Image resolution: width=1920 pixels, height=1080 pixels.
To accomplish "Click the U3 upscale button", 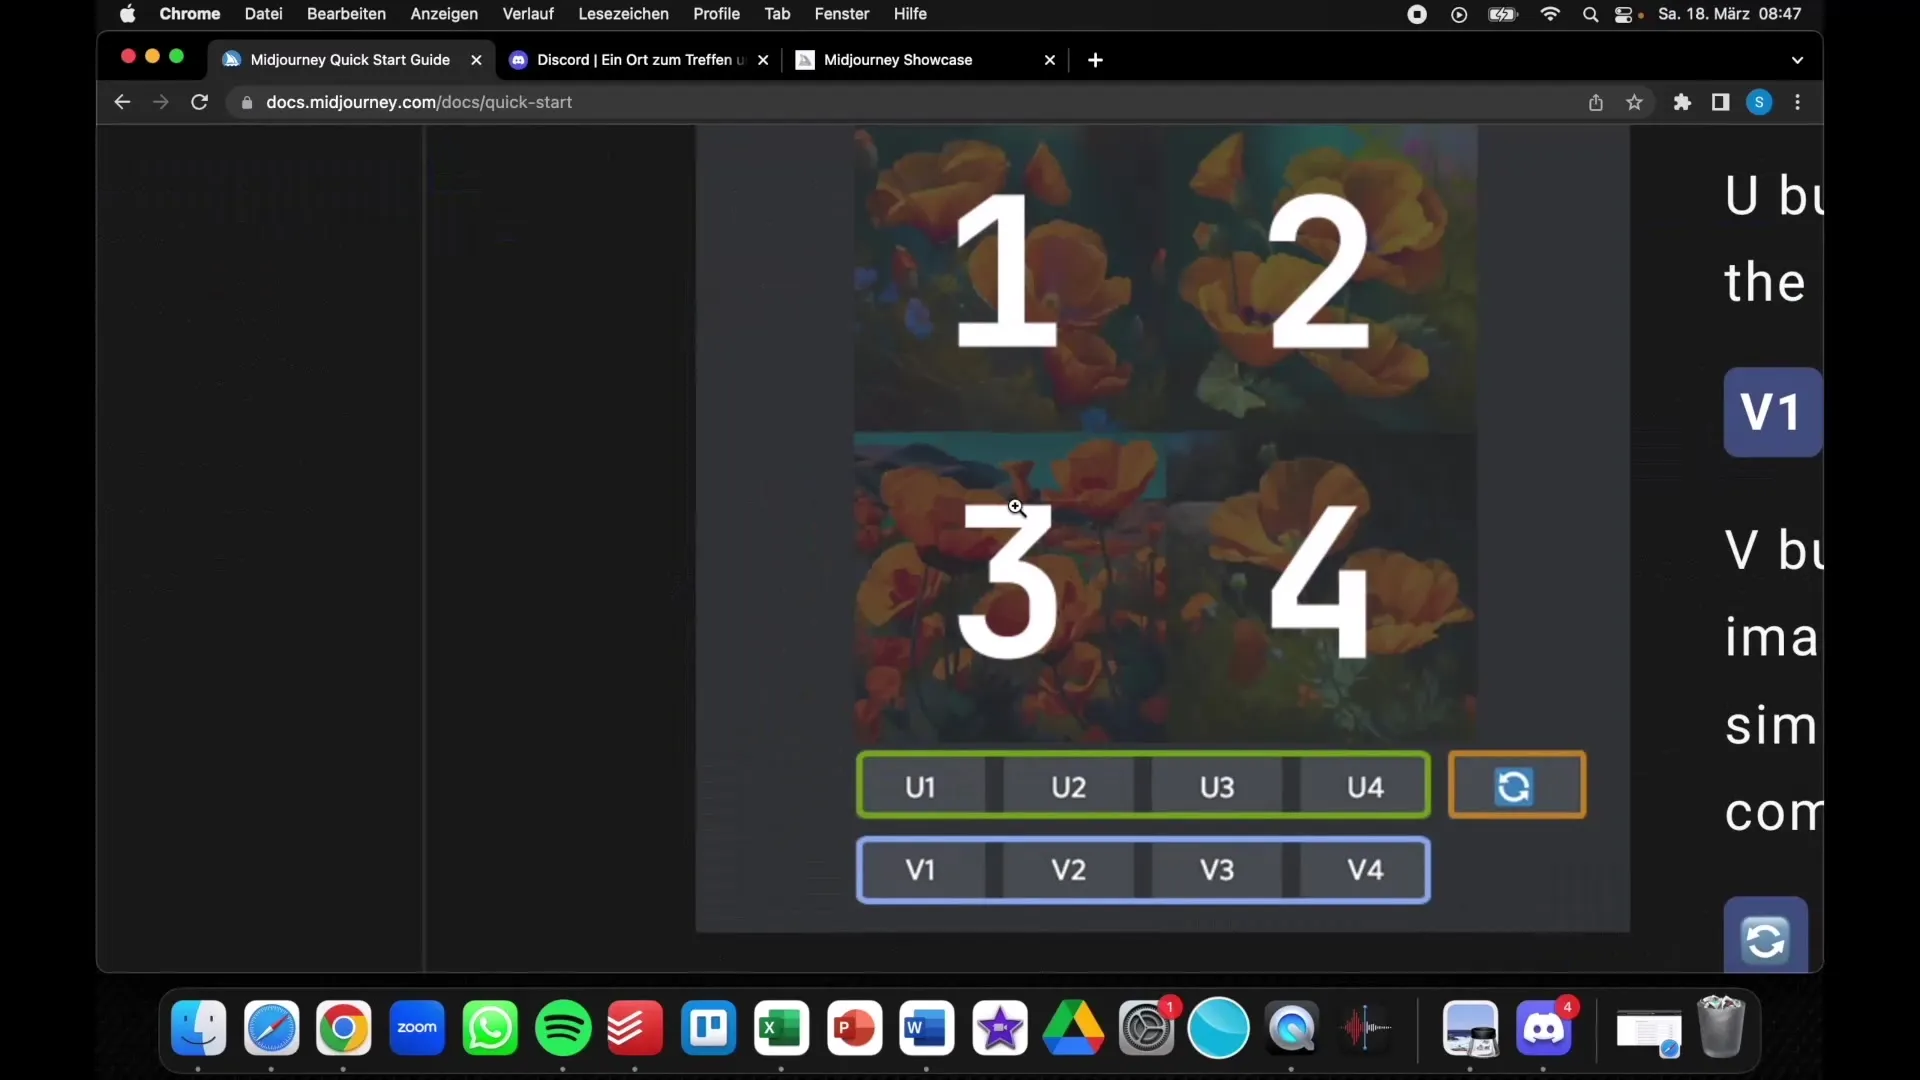I will [x=1217, y=787].
